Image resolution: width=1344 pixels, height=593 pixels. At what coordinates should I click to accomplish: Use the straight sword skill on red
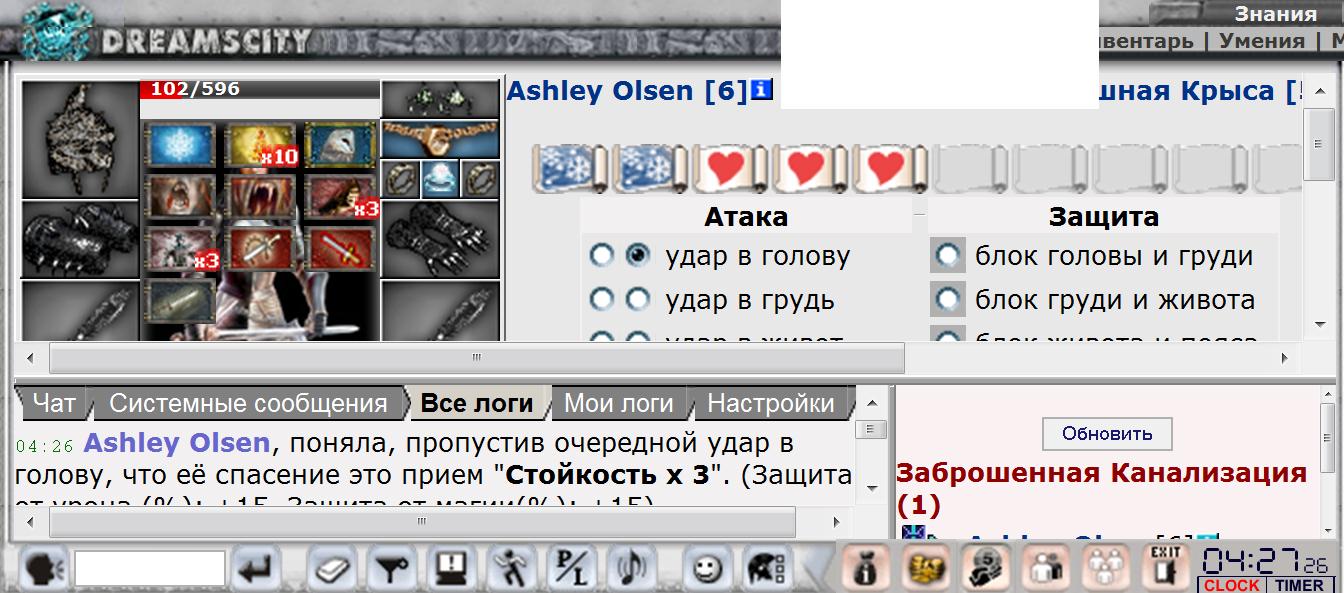[340, 248]
